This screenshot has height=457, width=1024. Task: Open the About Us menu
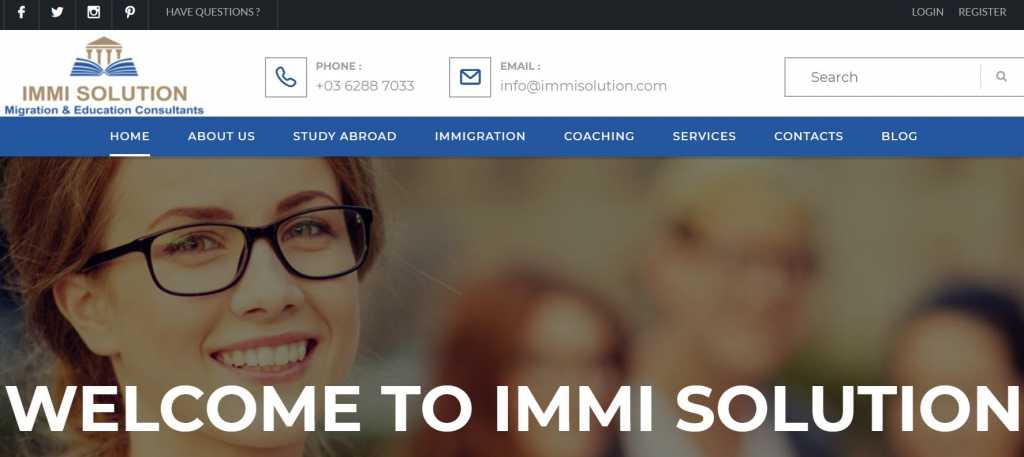pos(221,136)
